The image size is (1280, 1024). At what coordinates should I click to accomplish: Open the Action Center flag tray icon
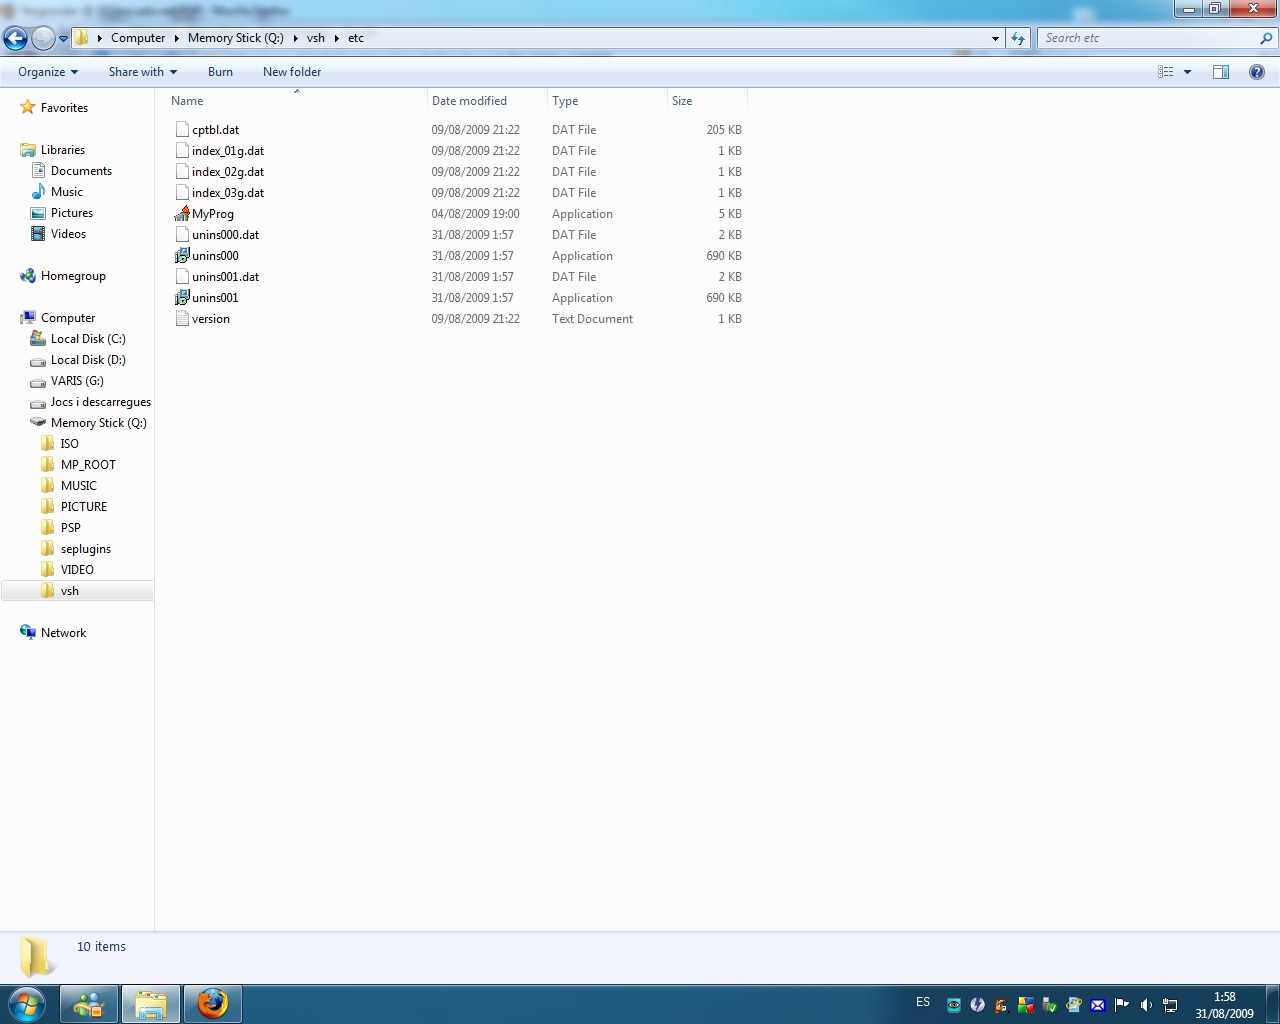(x=1122, y=1005)
